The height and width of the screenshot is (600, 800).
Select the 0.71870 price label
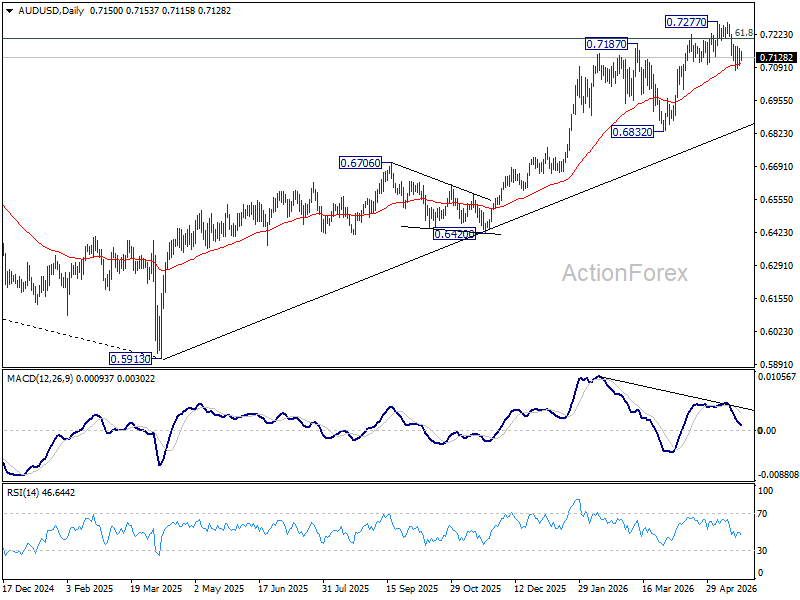coord(606,44)
